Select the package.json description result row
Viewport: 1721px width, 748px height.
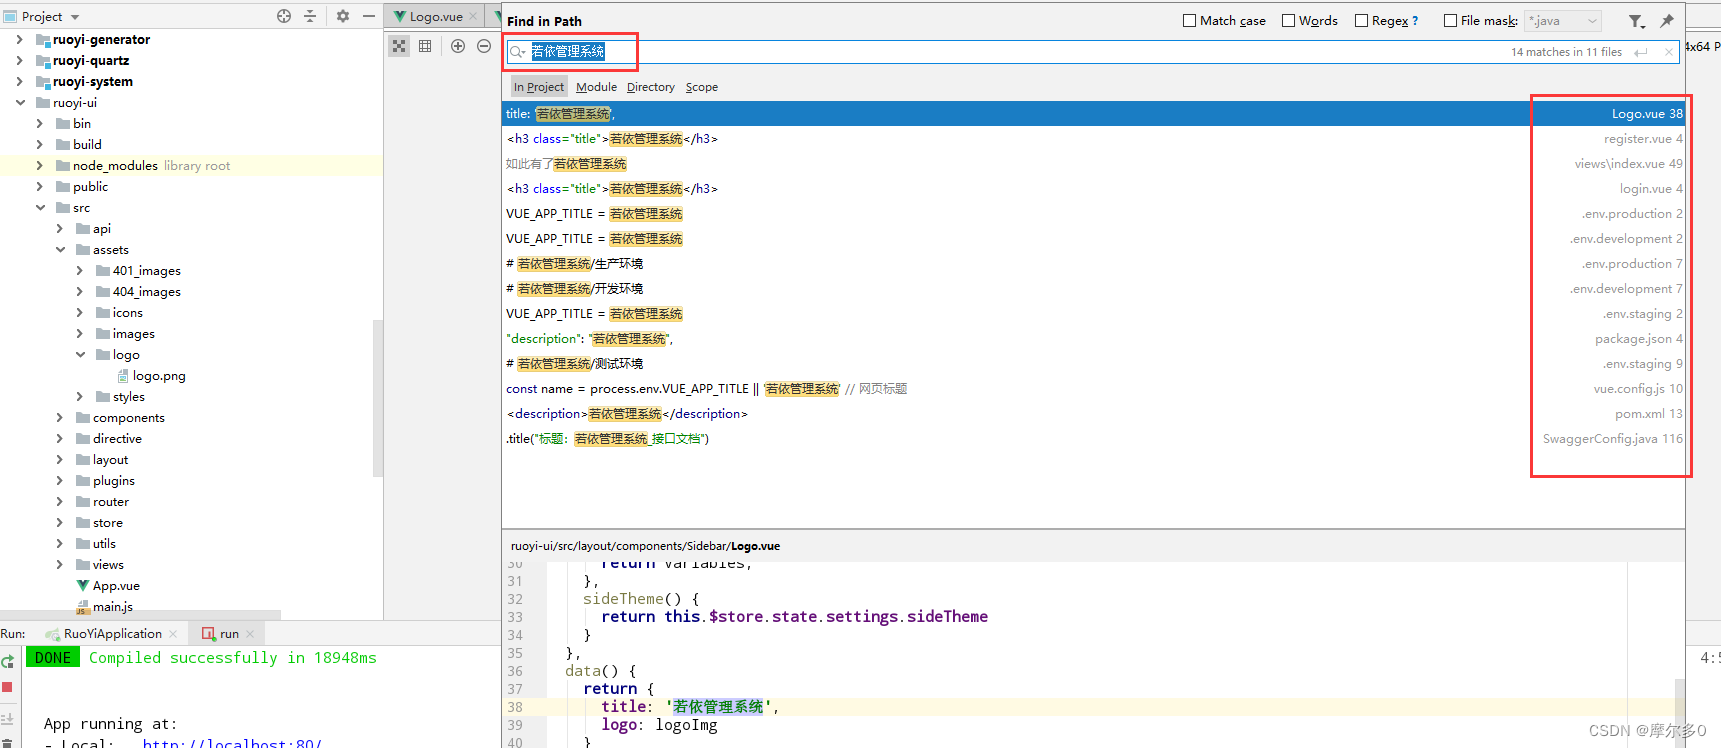pos(1093,339)
